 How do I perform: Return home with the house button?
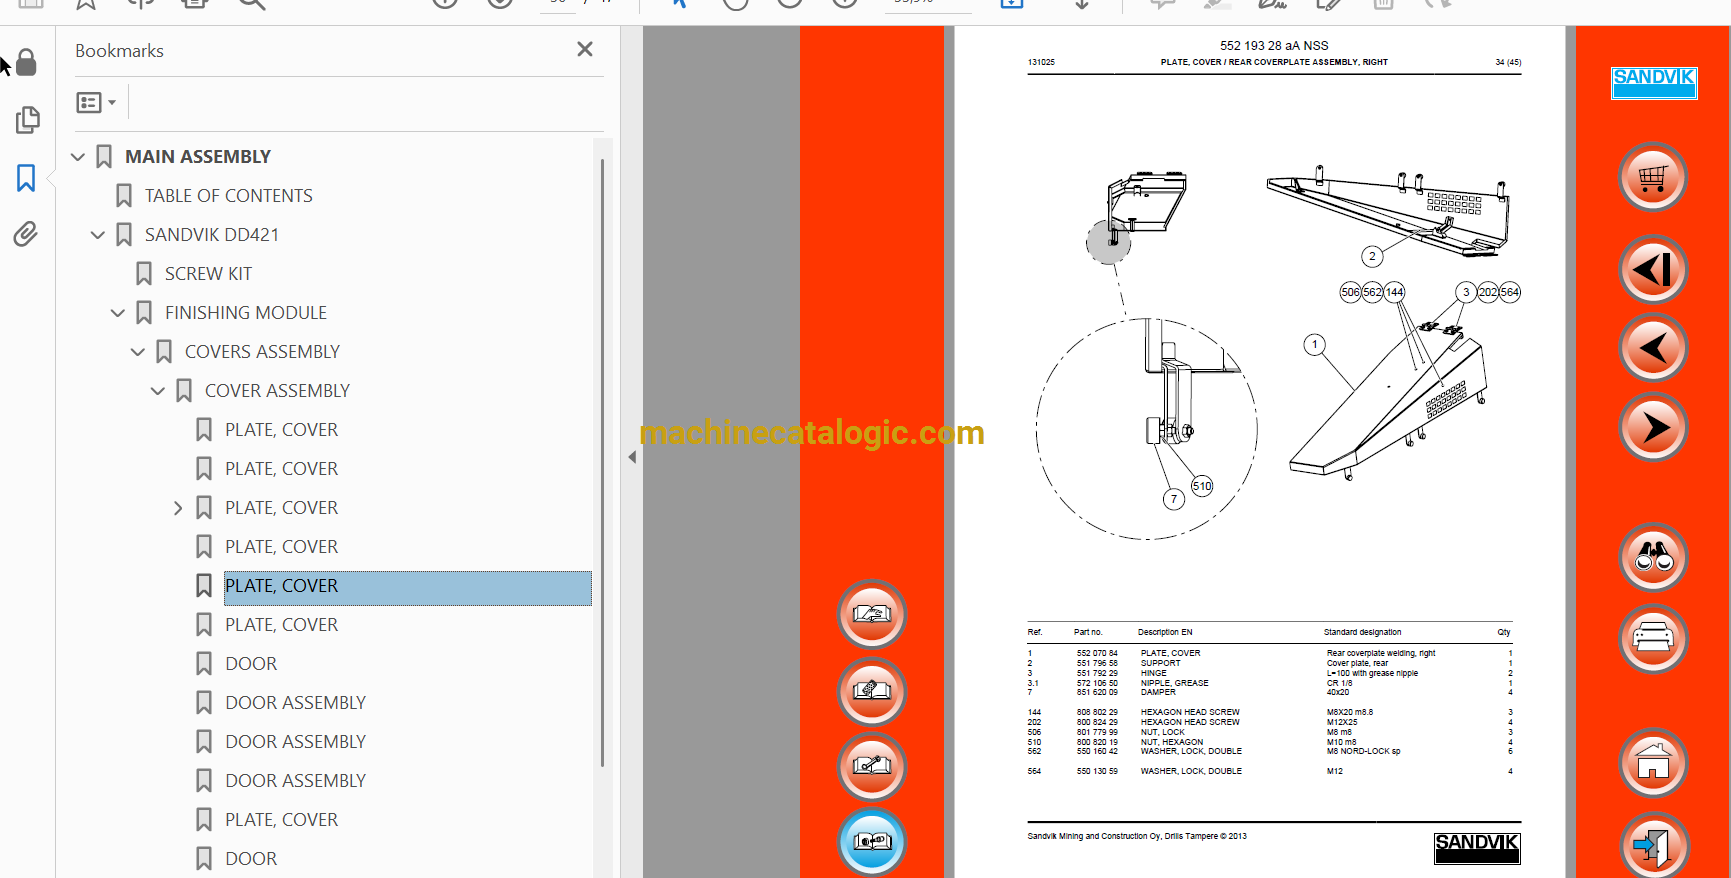1653,763
